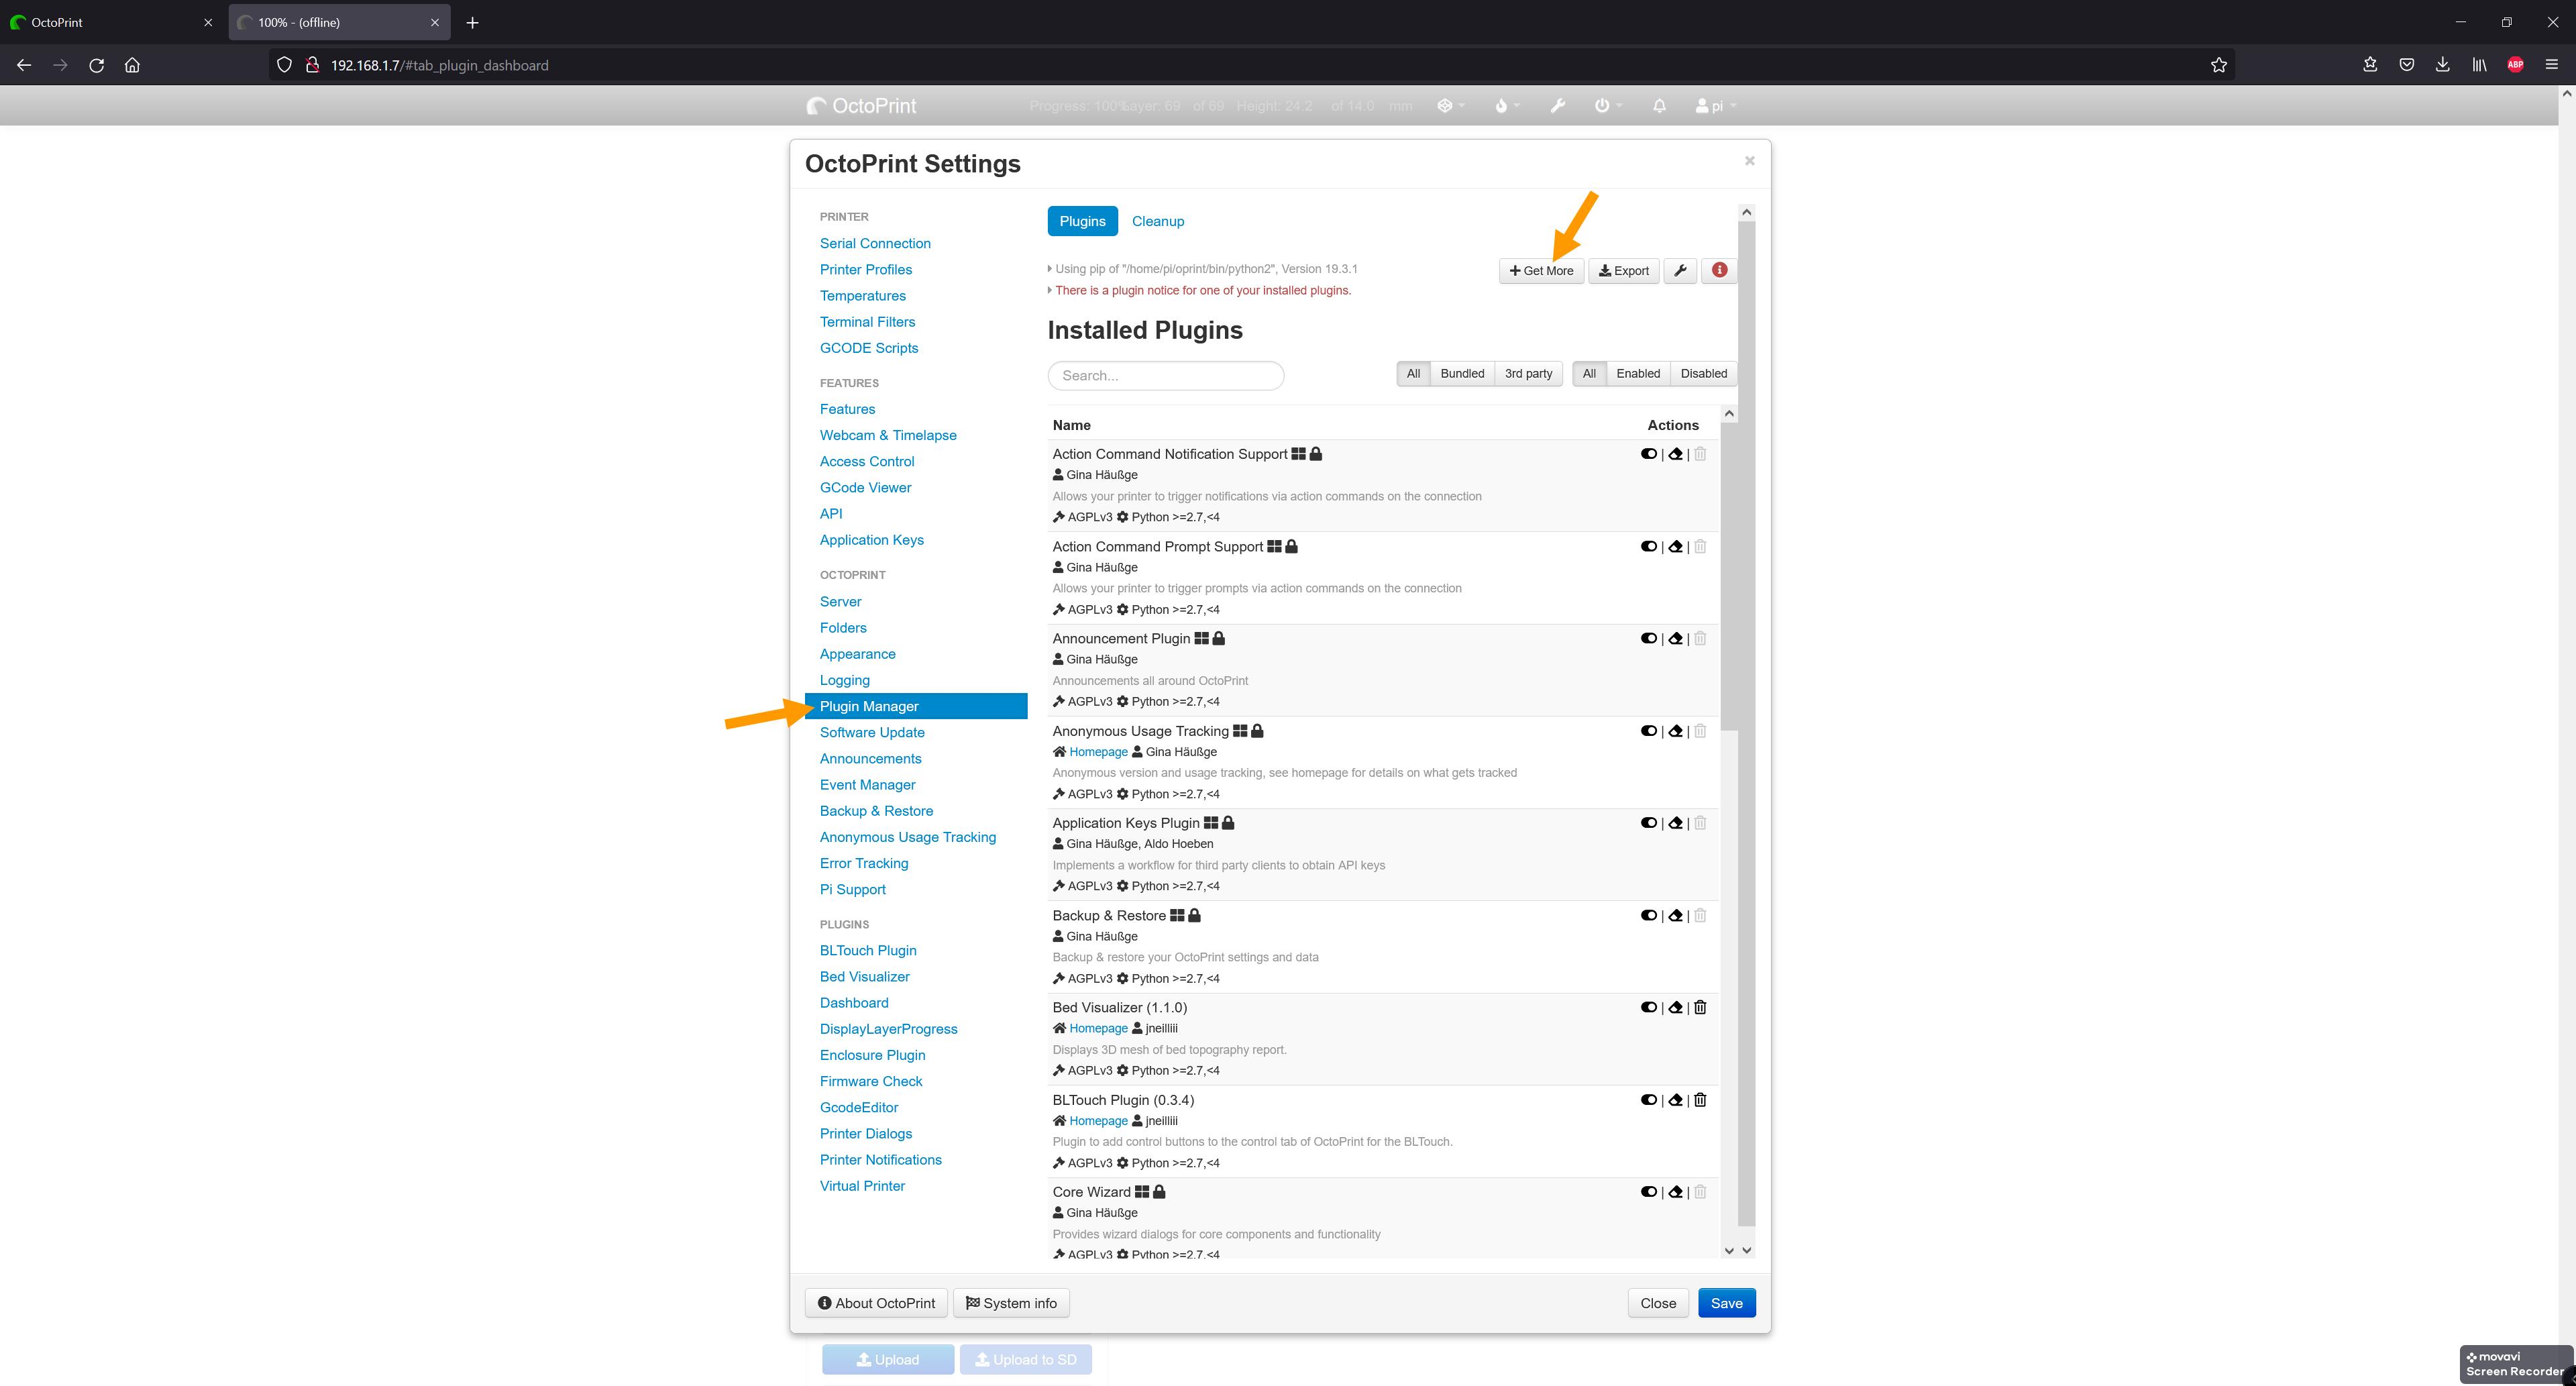Toggle Announcement Plugin enabled state
The height and width of the screenshot is (1386, 2576).
point(1648,638)
